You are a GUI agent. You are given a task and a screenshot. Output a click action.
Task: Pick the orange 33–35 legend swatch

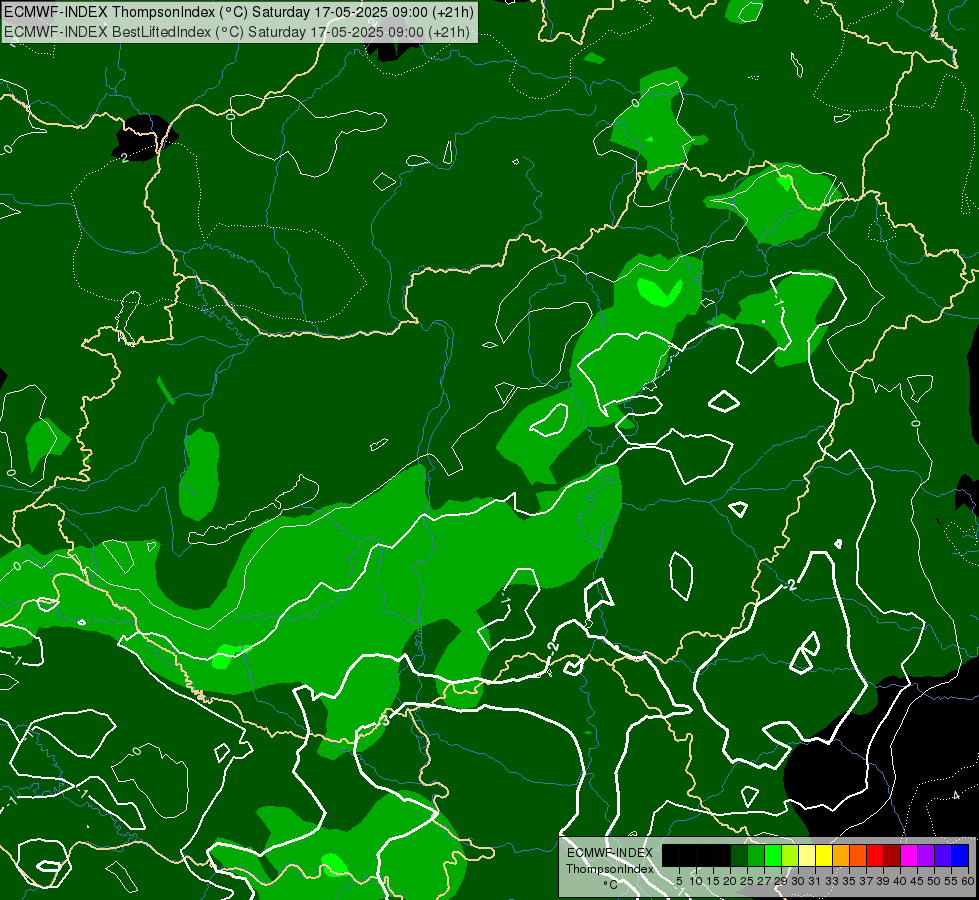click(x=841, y=855)
